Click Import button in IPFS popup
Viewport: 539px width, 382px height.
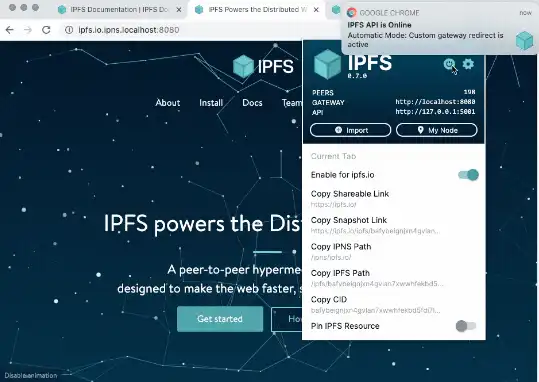coord(350,130)
